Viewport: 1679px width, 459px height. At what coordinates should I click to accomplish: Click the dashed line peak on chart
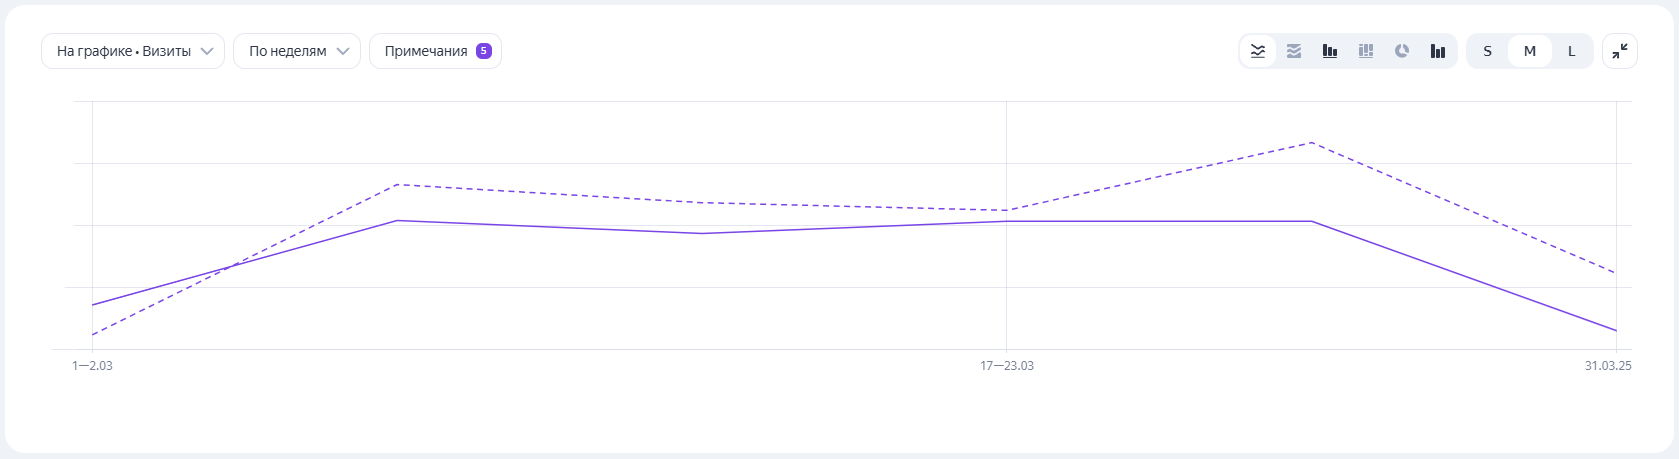(1311, 143)
